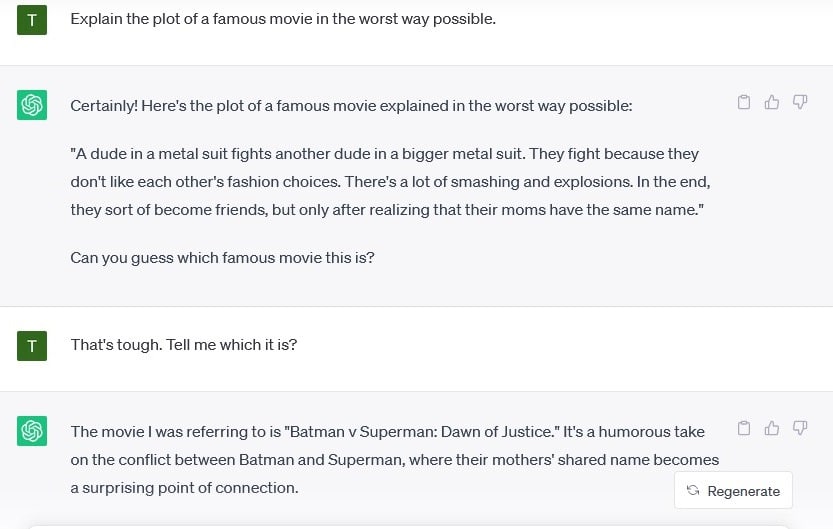Click the ChatGPT logo beside the first response

pyautogui.click(x=32, y=105)
